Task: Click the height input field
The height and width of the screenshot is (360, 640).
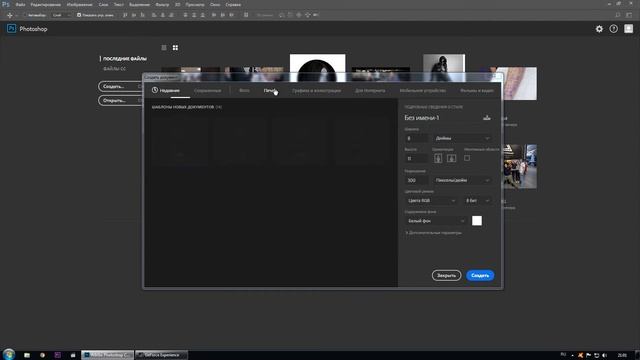Action: click(416, 158)
